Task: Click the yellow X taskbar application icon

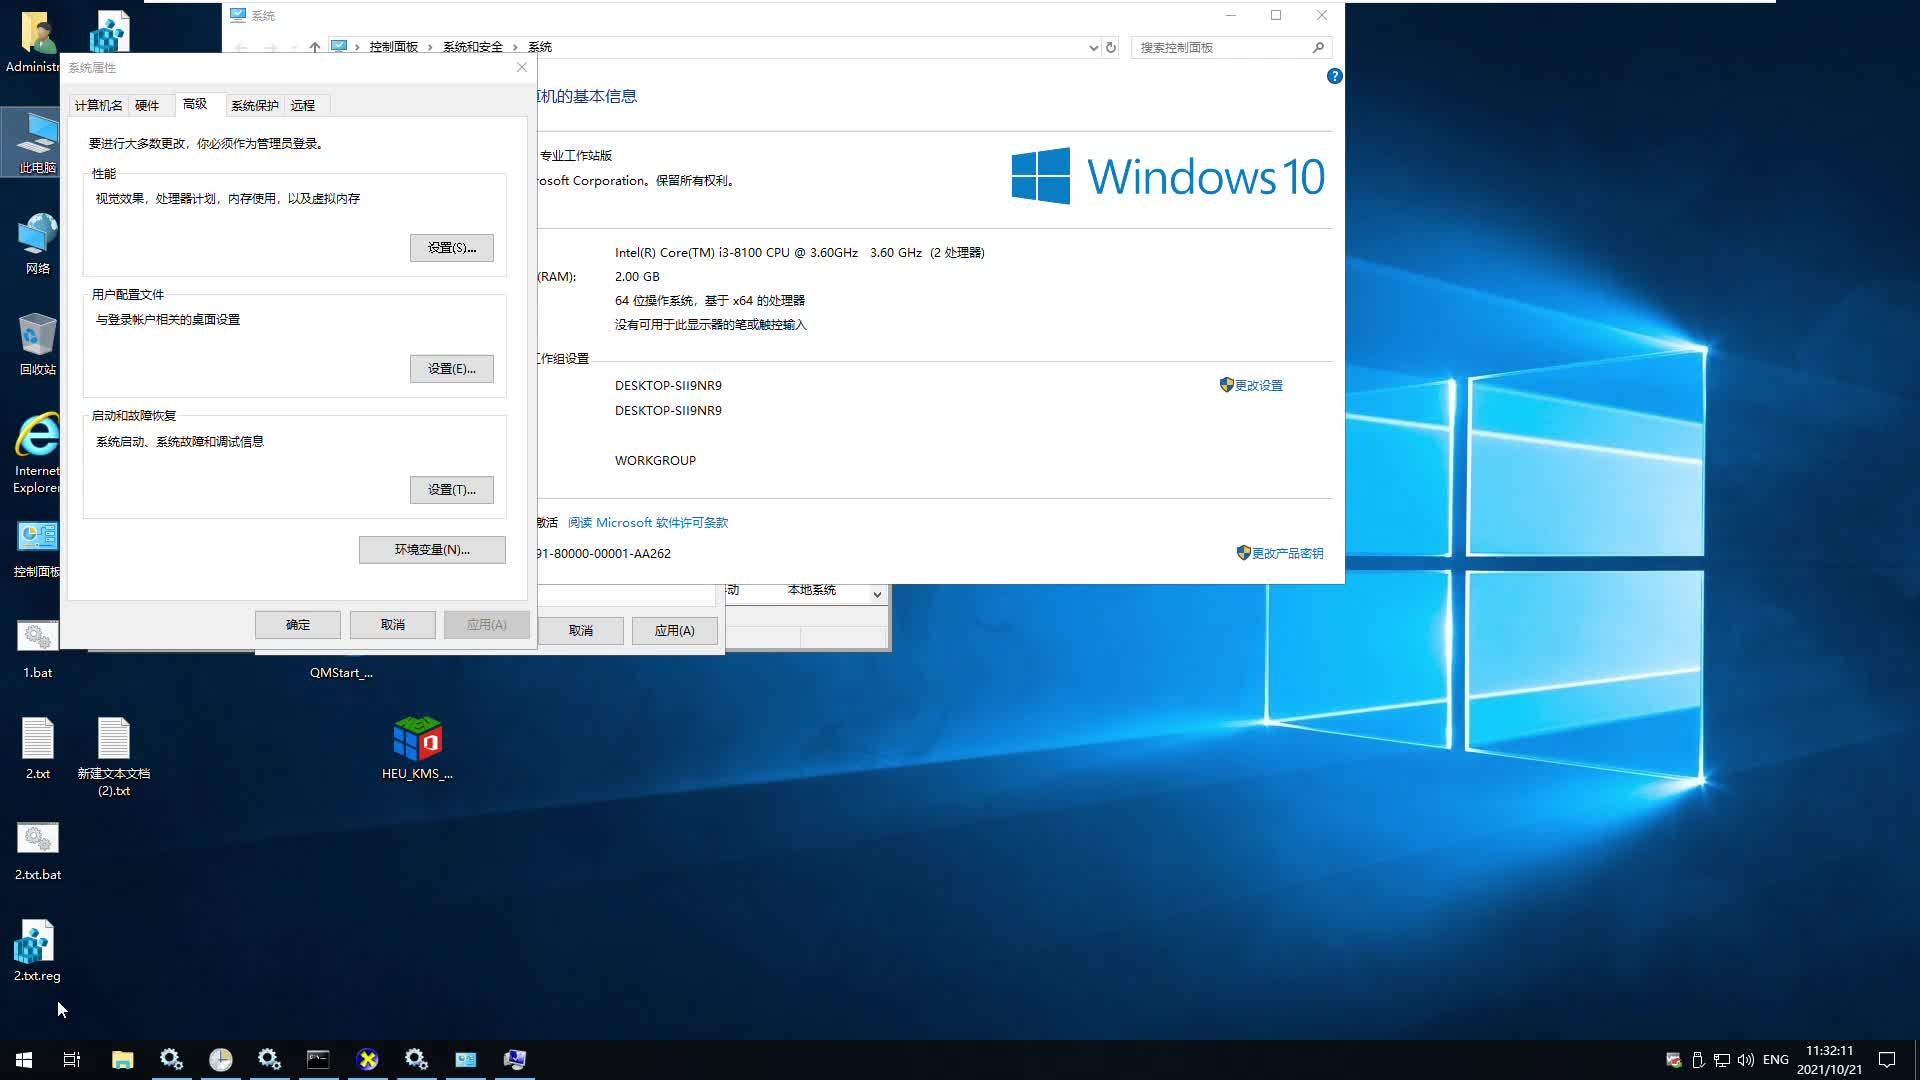Action: [367, 1059]
